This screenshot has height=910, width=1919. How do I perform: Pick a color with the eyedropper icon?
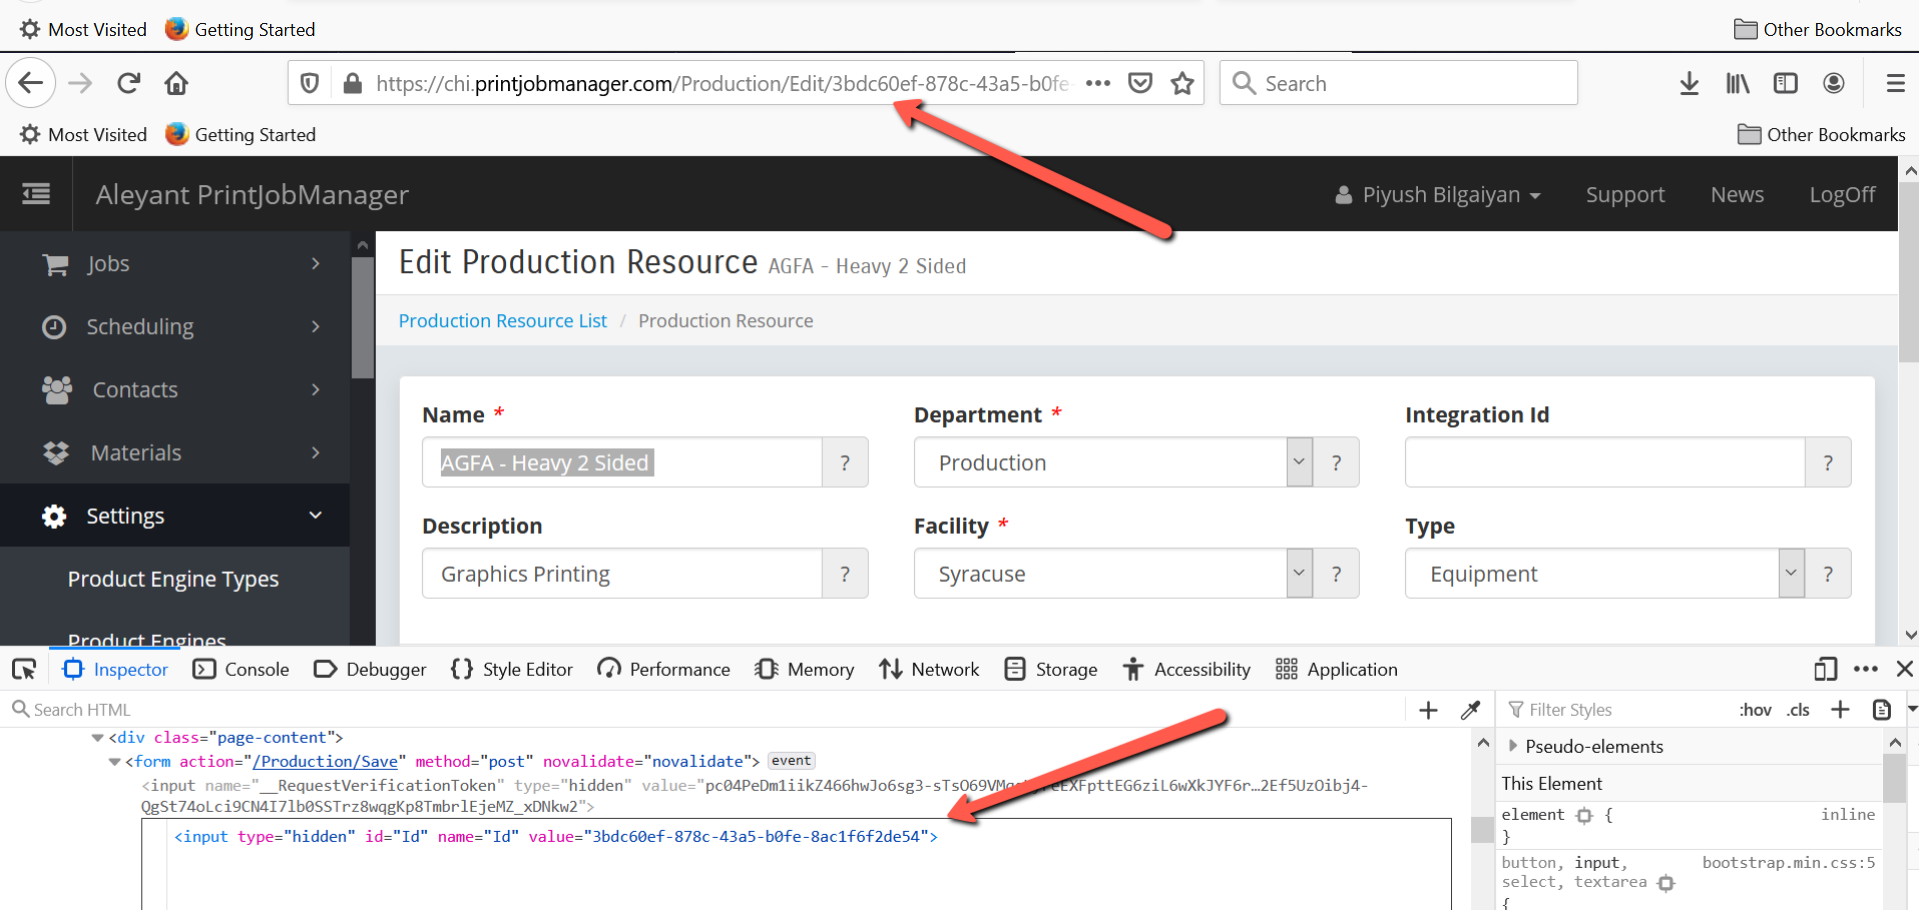click(x=1470, y=710)
